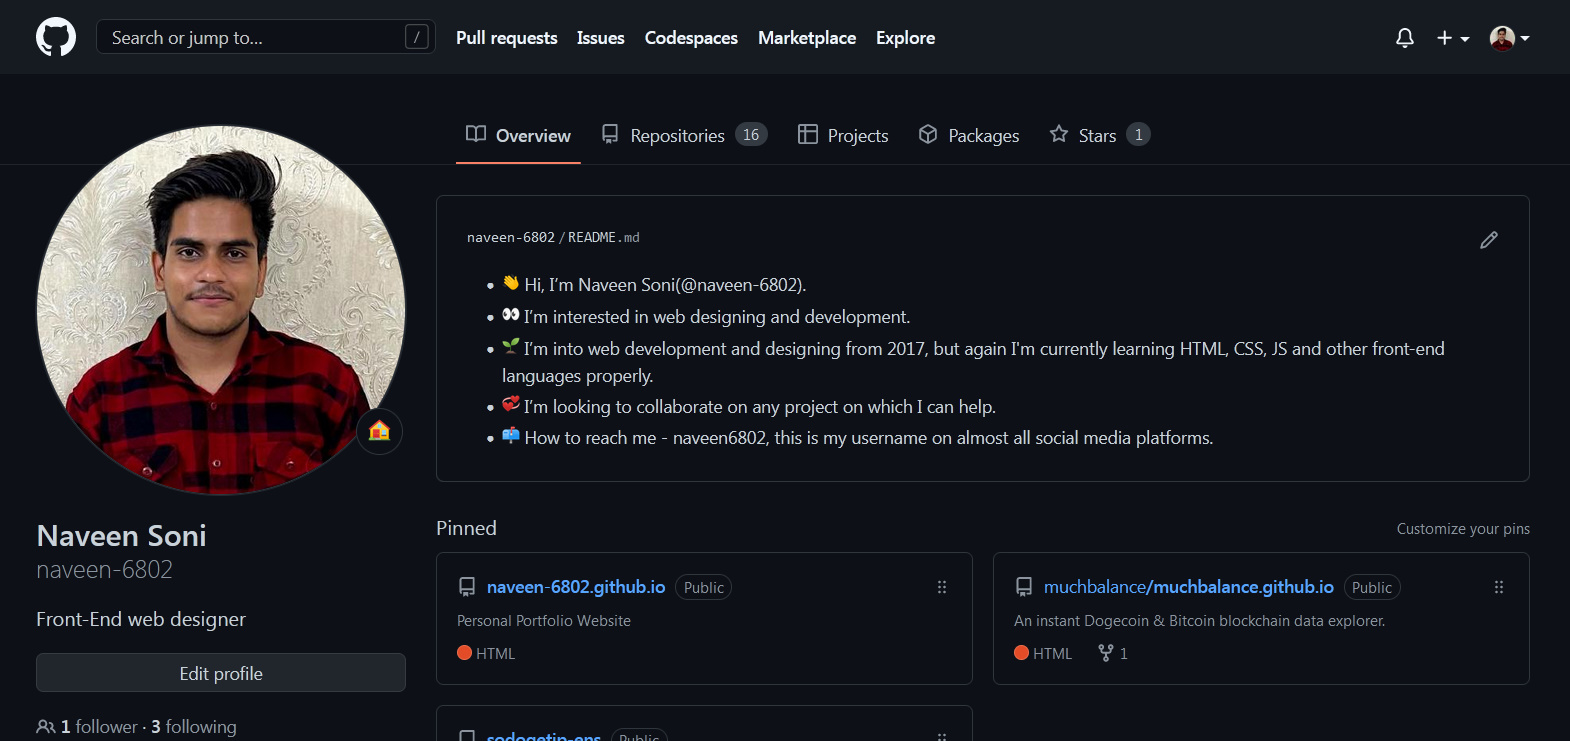The image size is (1570, 741).
Task: Open Explore page
Action: click(x=906, y=38)
